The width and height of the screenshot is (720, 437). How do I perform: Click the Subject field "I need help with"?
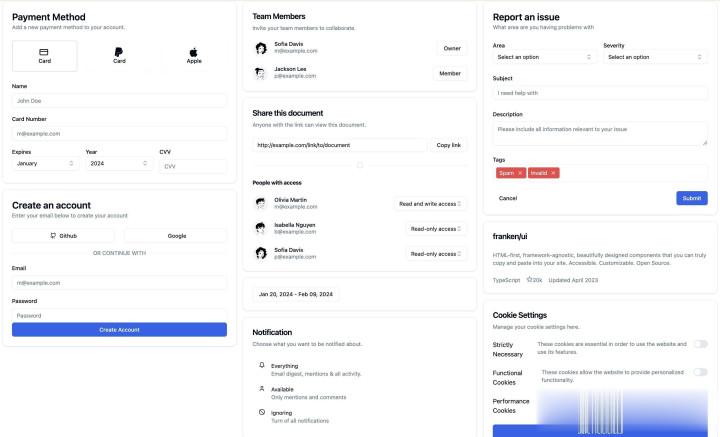click(600, 93)
